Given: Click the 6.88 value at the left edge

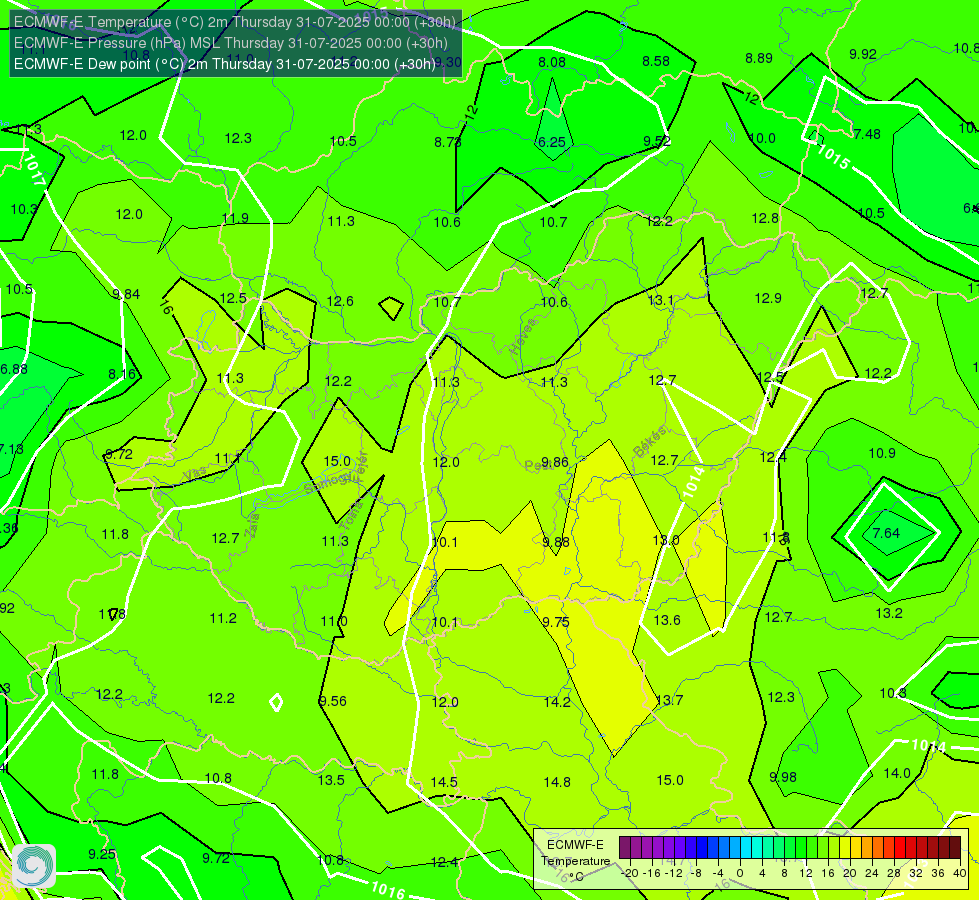Looking at the screenshot, I should click(14, 369).
